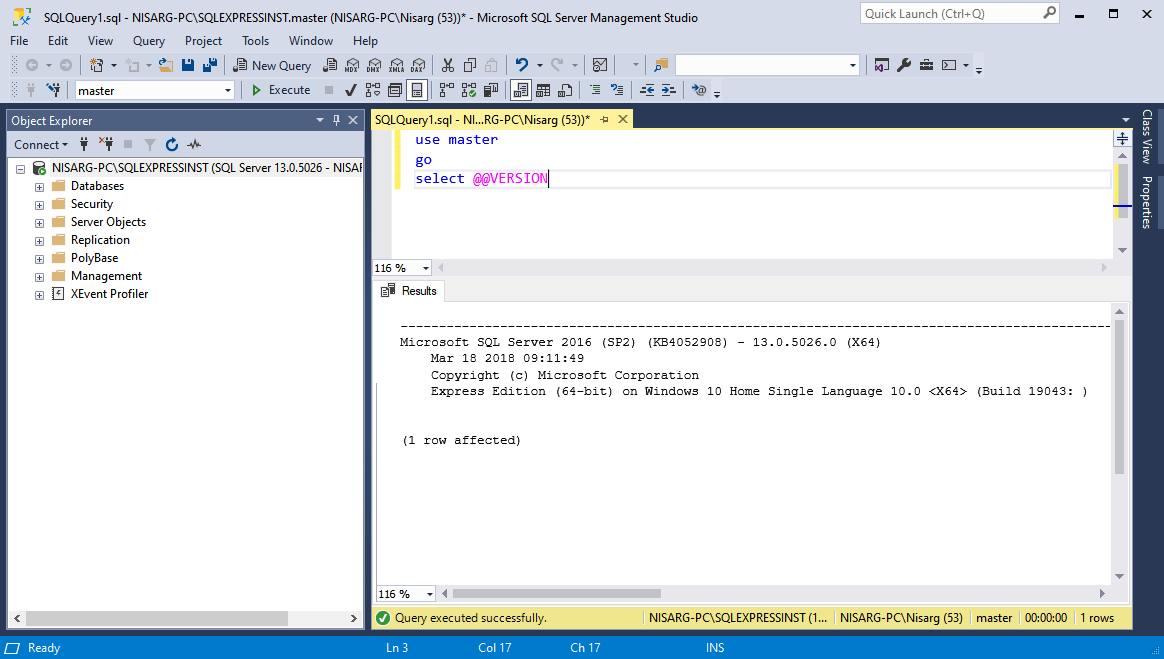Open the master database dropdown
1164x659 pixels.
pos(226,90)
